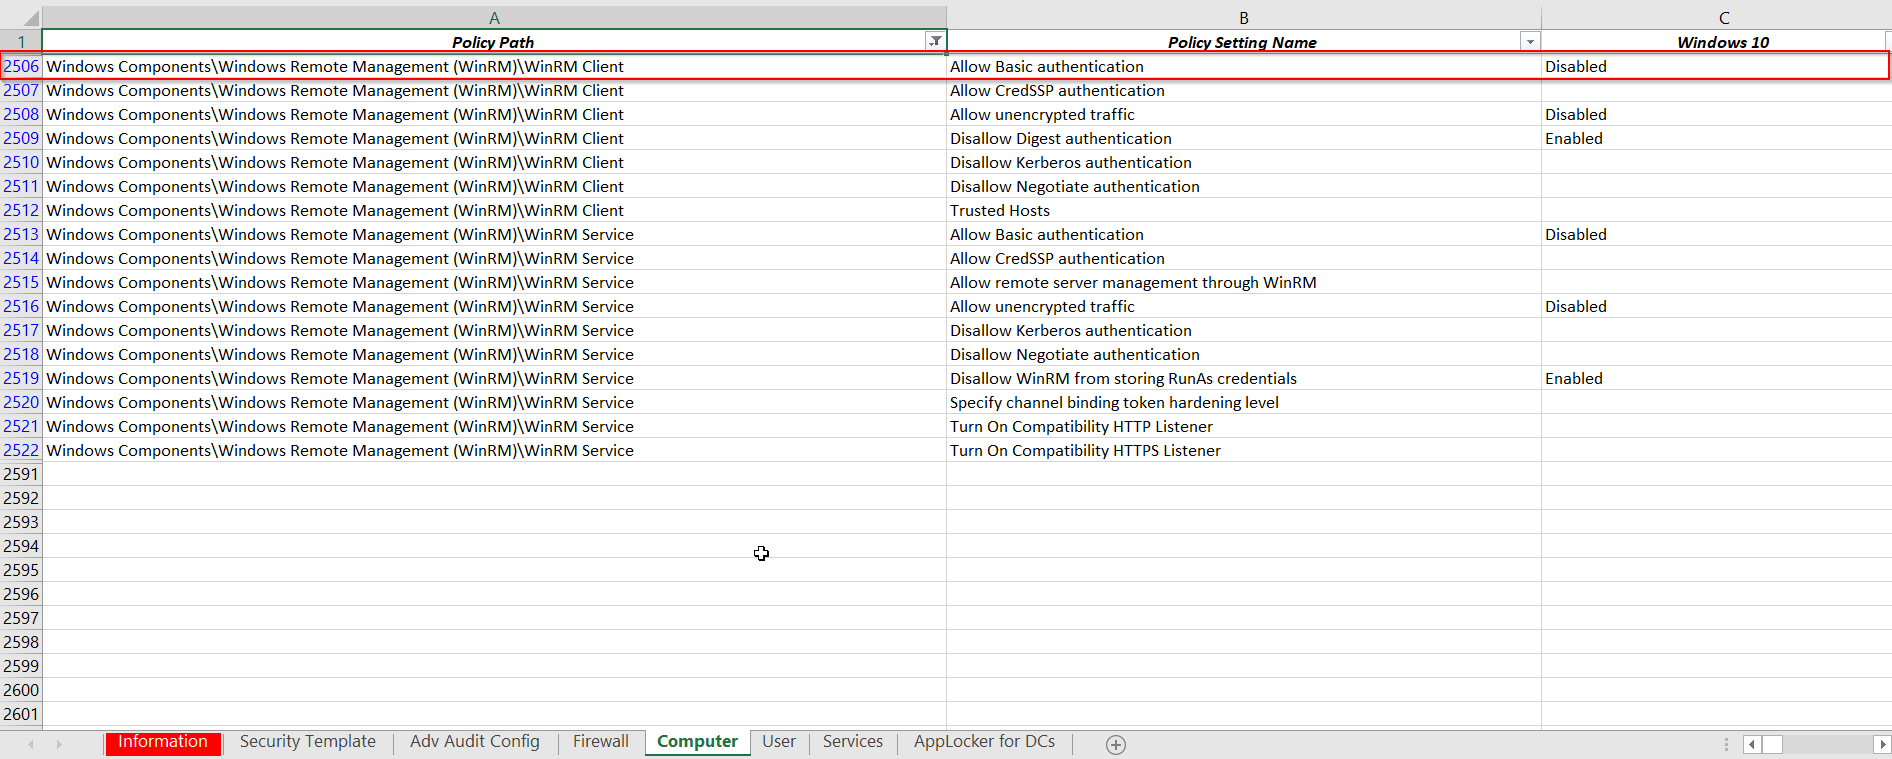Select row 2518 Disallow Negotiate authentication cell
Image resolution: width=1892 pixels, height=759 pixels.
point(1244,354)
